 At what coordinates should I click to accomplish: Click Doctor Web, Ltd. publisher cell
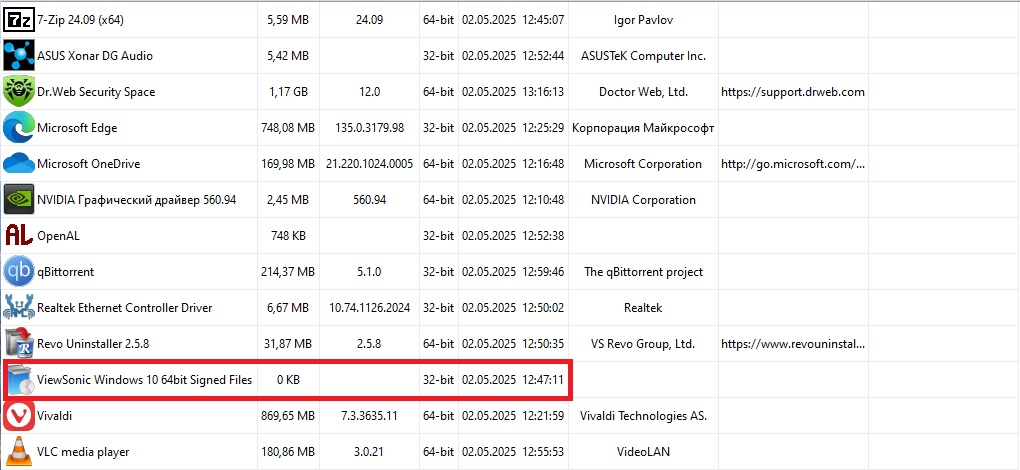pyautogui.click(x=643, y=92)
